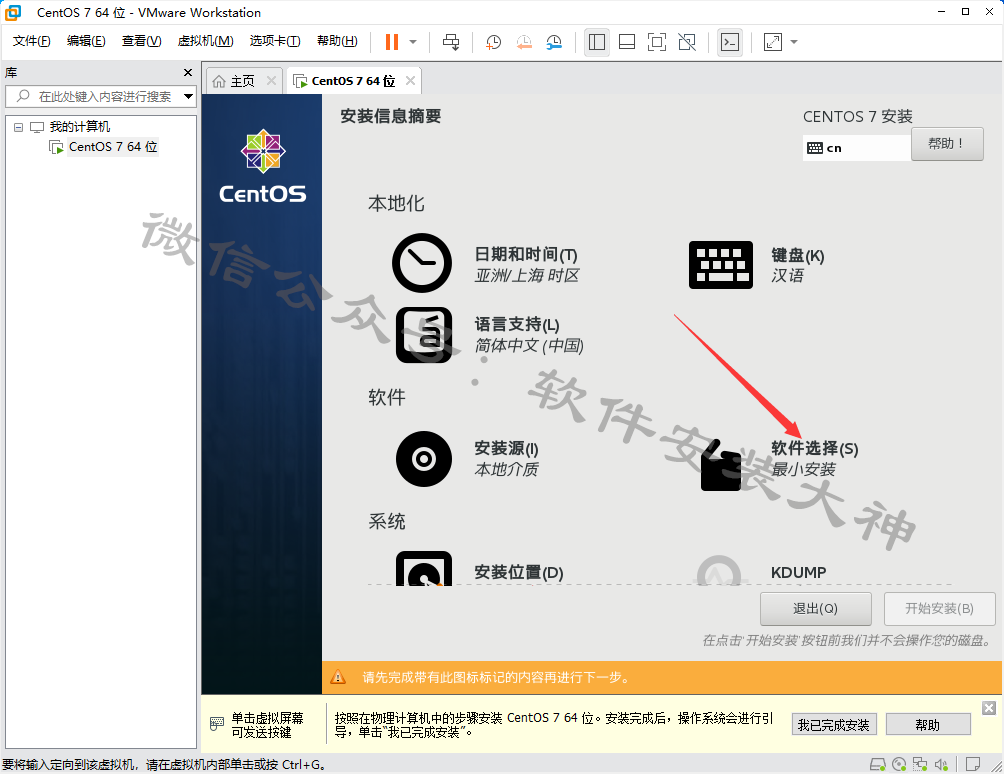The width and height of the screenshot is (1004, 774).
Task: Revert the VM to snapshot
Action: pyautogui.click(x=524, y=42)
